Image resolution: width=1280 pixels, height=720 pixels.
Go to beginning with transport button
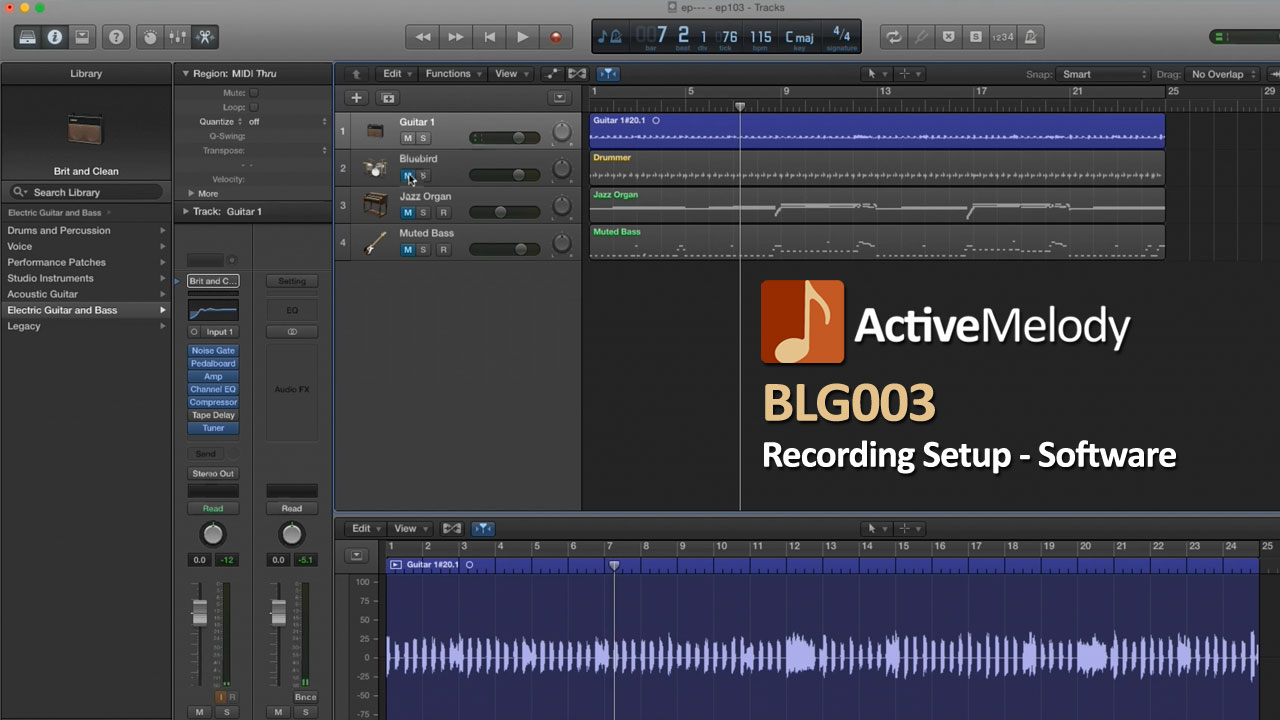489,37
